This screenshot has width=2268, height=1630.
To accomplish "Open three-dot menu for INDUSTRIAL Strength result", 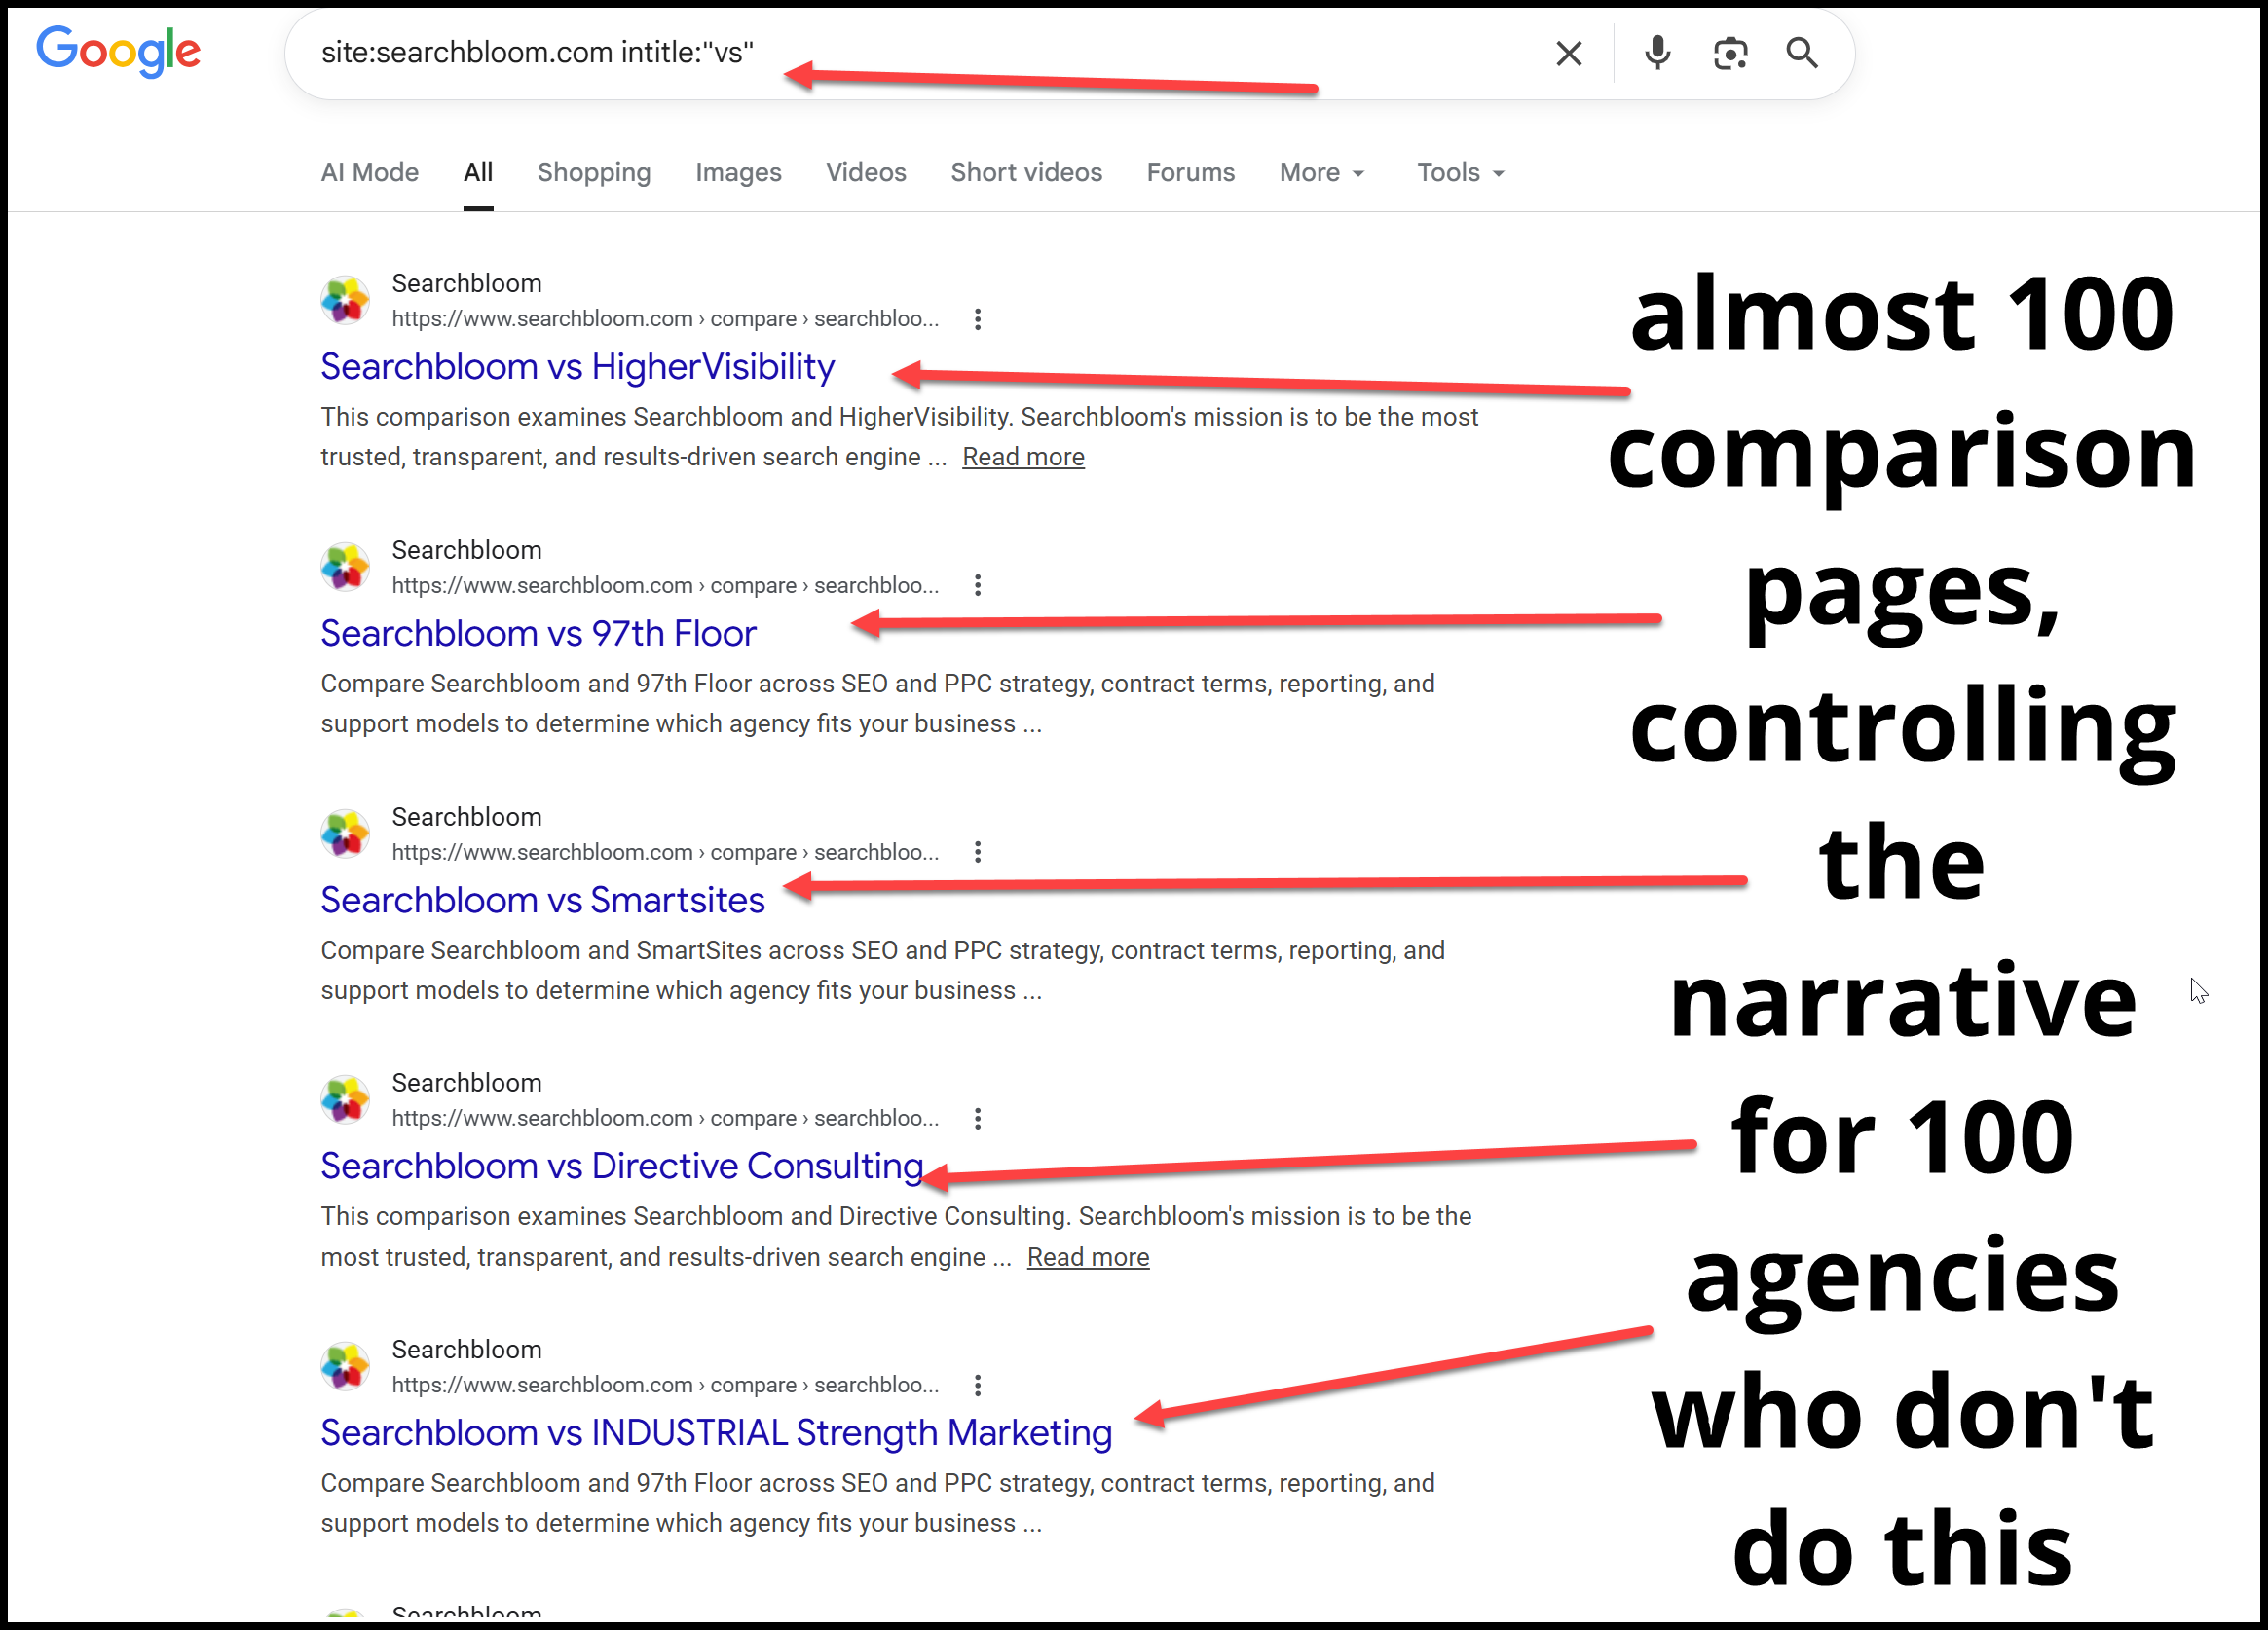I will [977, 1385].
